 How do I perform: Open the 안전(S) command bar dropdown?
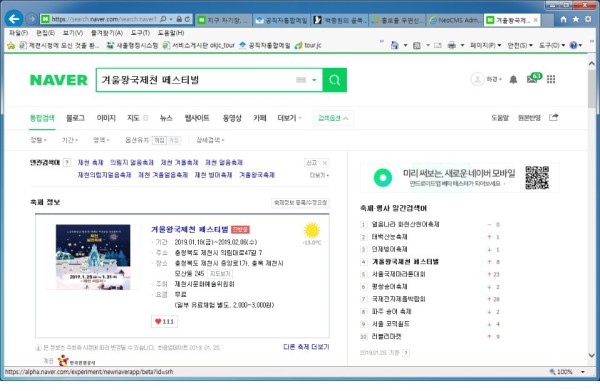(520, 45)
